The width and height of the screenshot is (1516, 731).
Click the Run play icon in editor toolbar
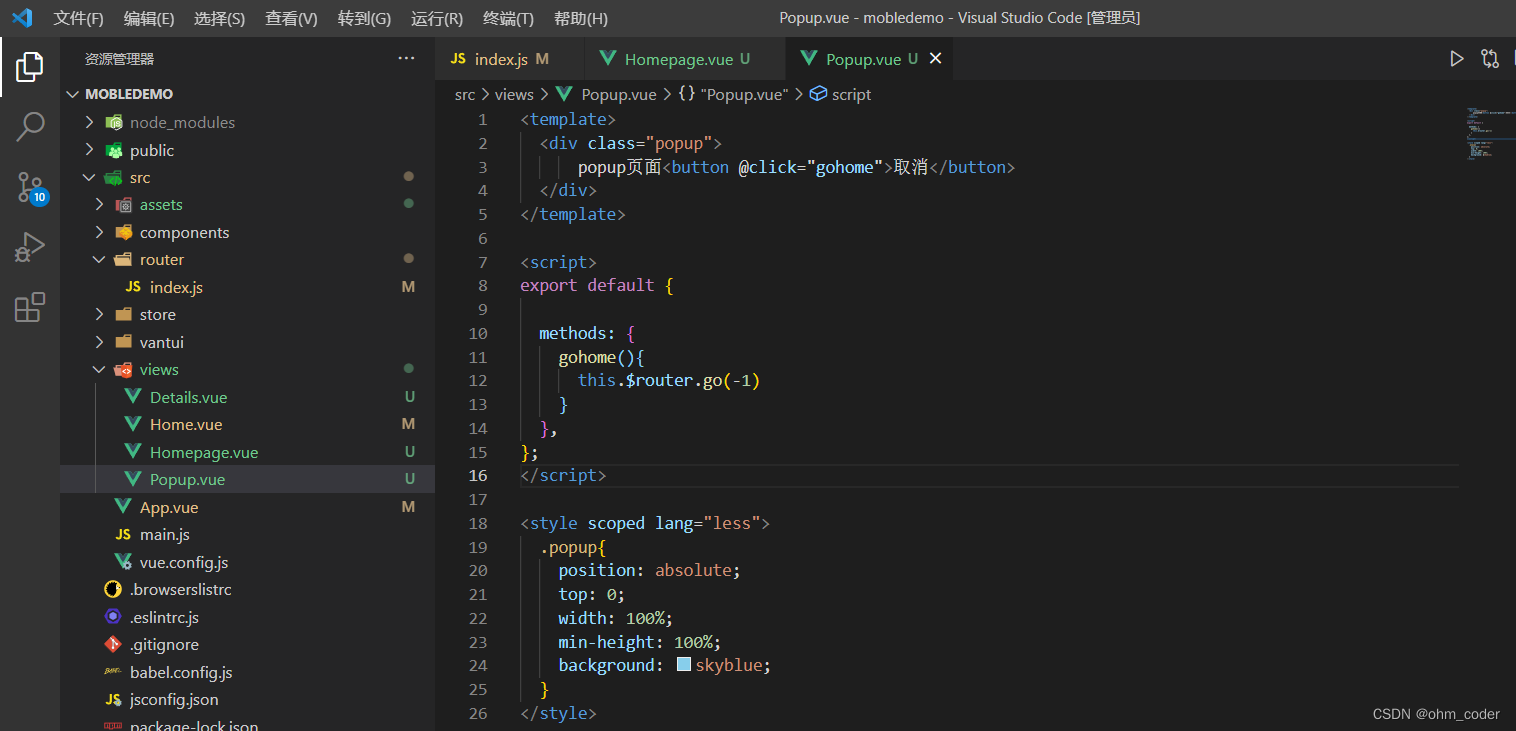1457,59
